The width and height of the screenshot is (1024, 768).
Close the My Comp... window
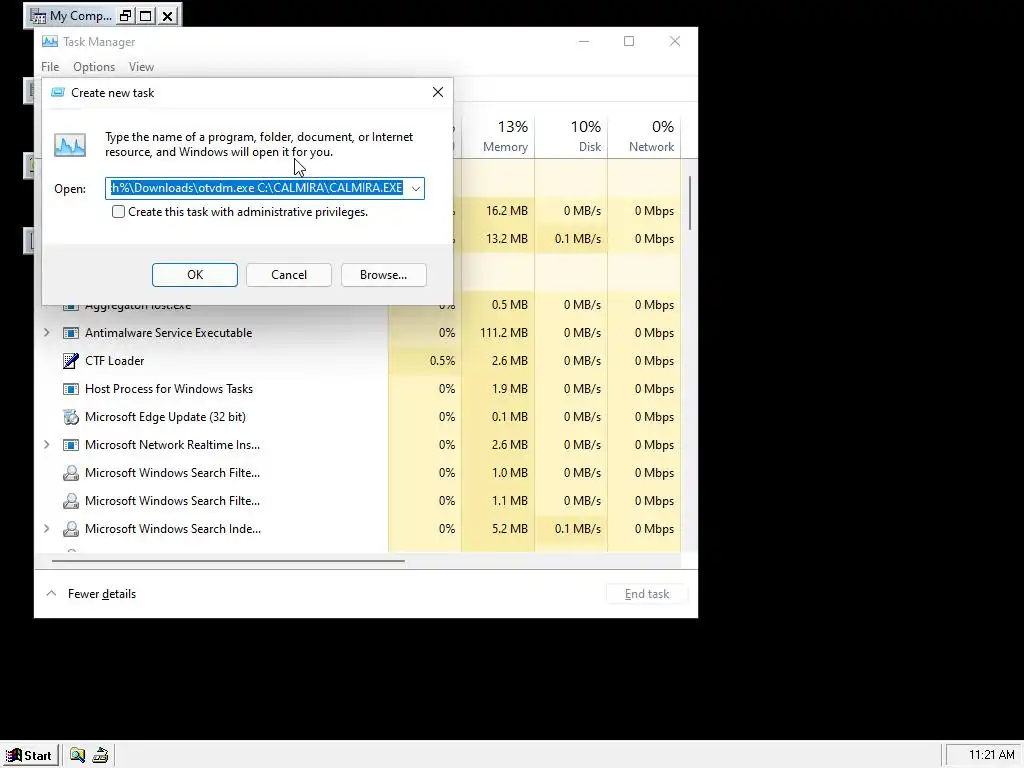(x=168, y=16)
